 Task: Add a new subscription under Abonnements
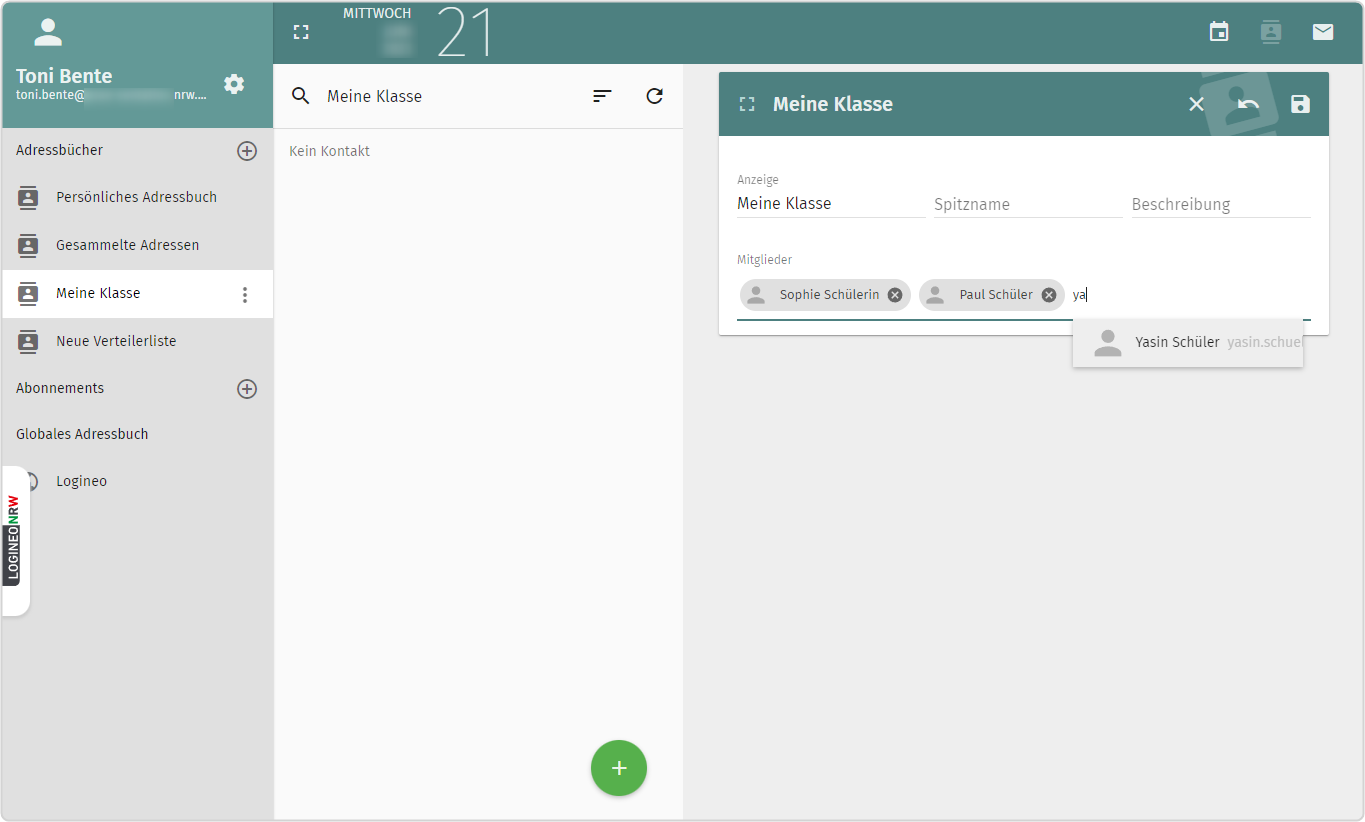coord(247,389)
